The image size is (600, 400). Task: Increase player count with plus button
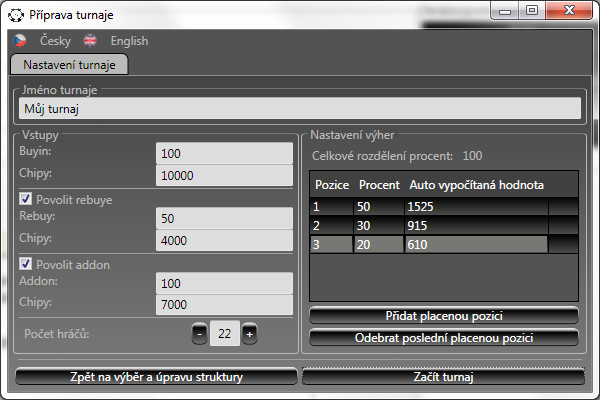[x=249, y=334]
